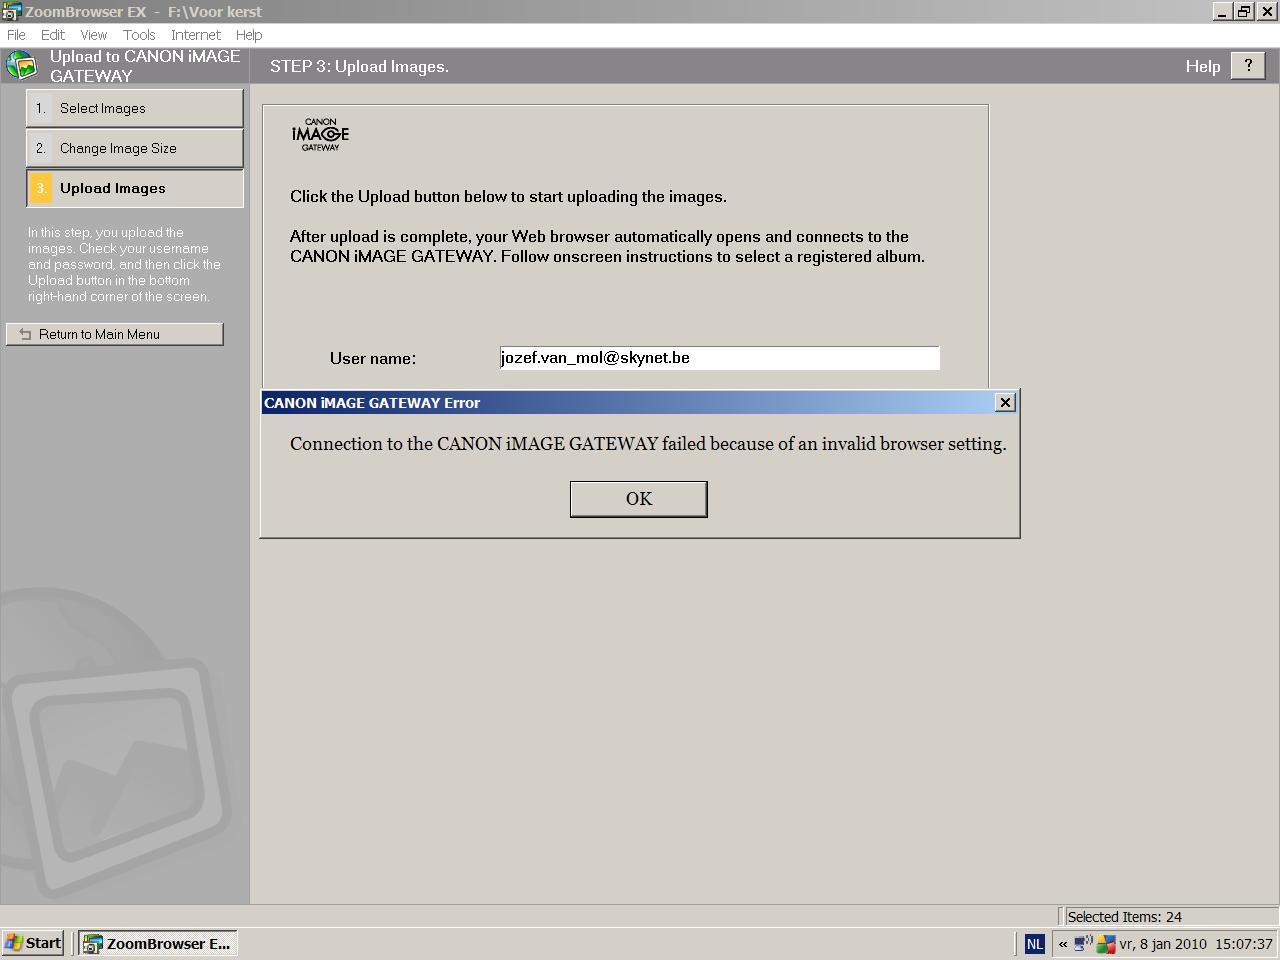
Task: Click the User name input field
Action: [x=720, y=358]
